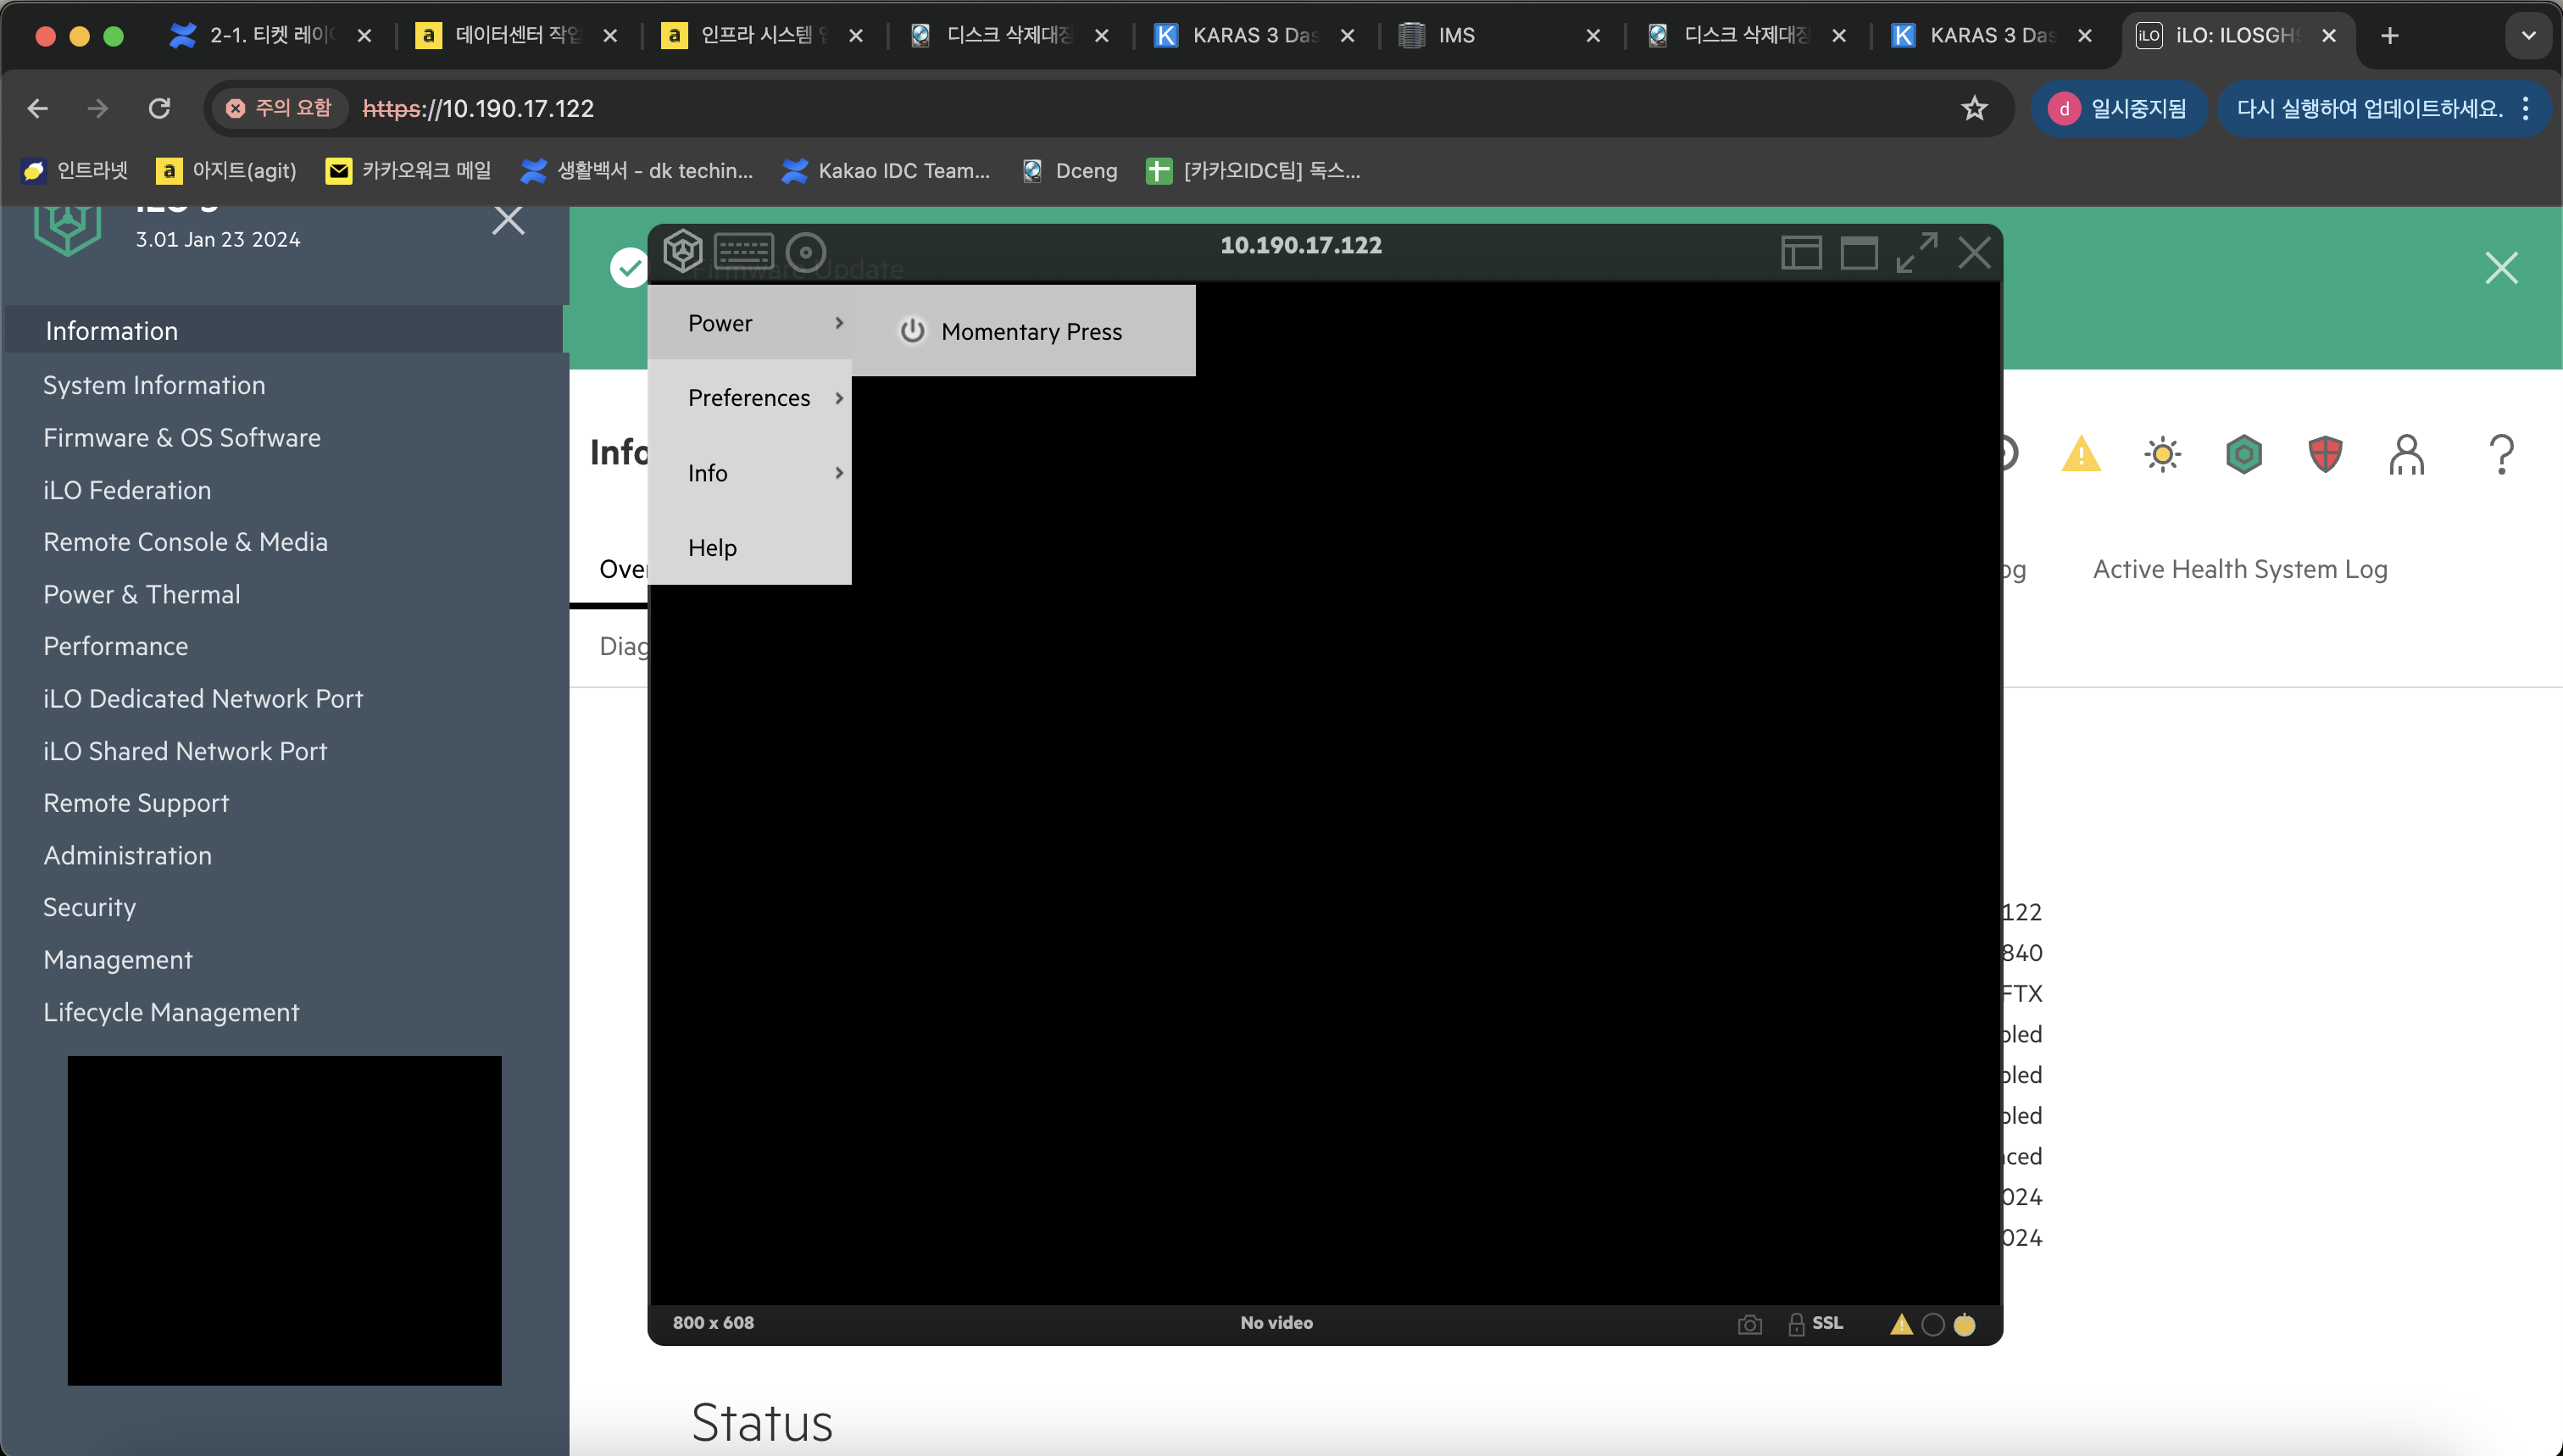Image resolution: width=2563 pixels, height=1456 pixels.
Task: Bookmark this page with the star icon
Action: pos(1973,108)
